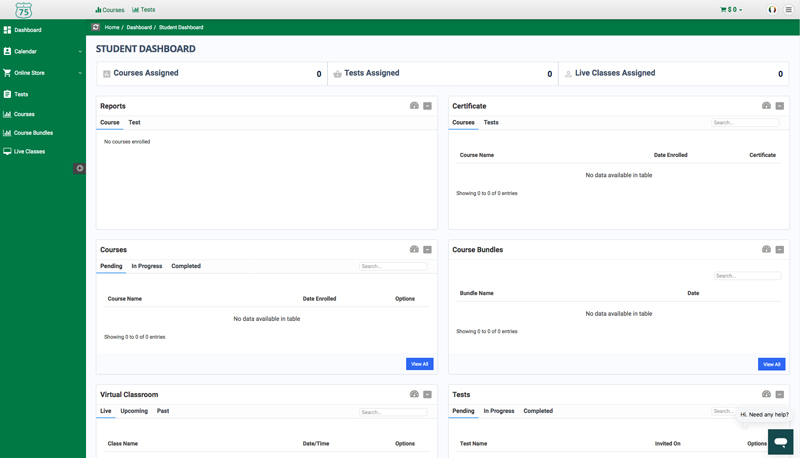Click the Reports panel dashboard gauge icon

click(x=414, y=106)
